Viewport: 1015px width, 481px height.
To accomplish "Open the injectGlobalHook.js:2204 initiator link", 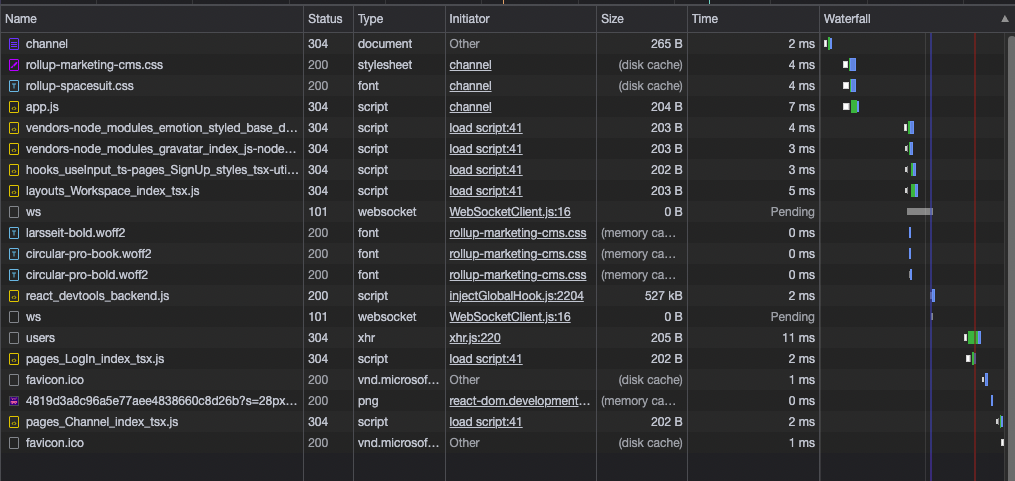I will [x=516, y=296].
